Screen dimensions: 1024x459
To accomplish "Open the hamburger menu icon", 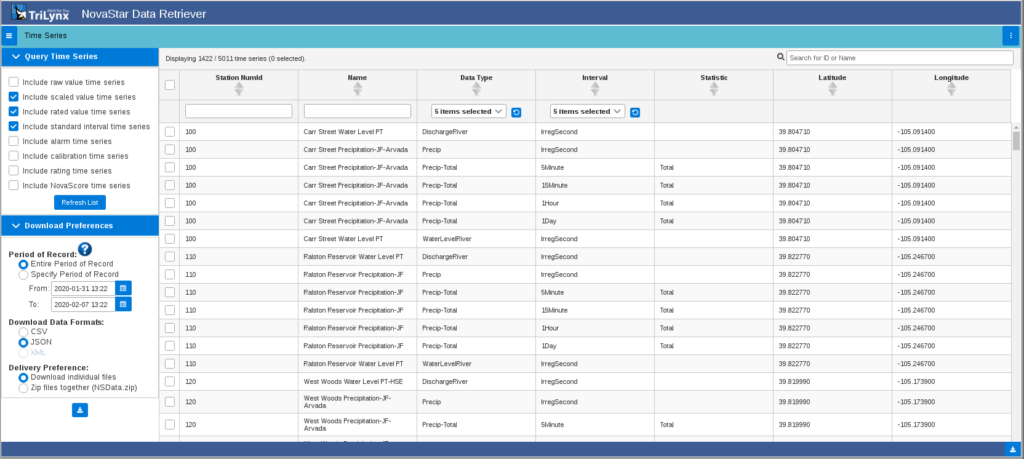I will (x=8, y=36).
